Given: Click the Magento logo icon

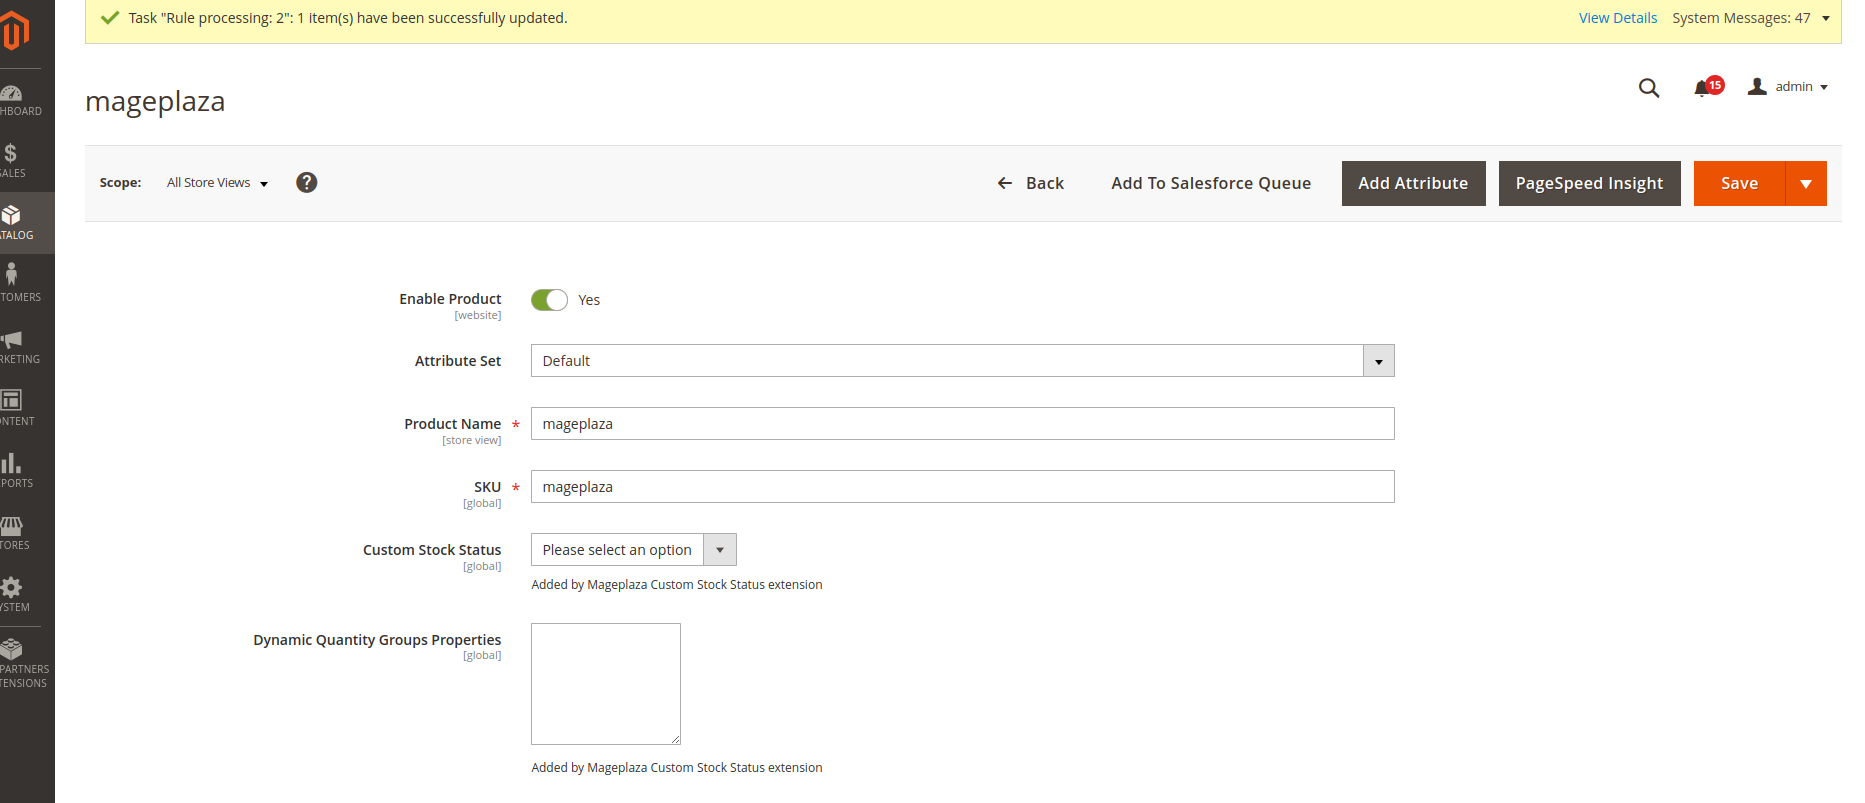Looking at the screenshot, I should 14,32.
